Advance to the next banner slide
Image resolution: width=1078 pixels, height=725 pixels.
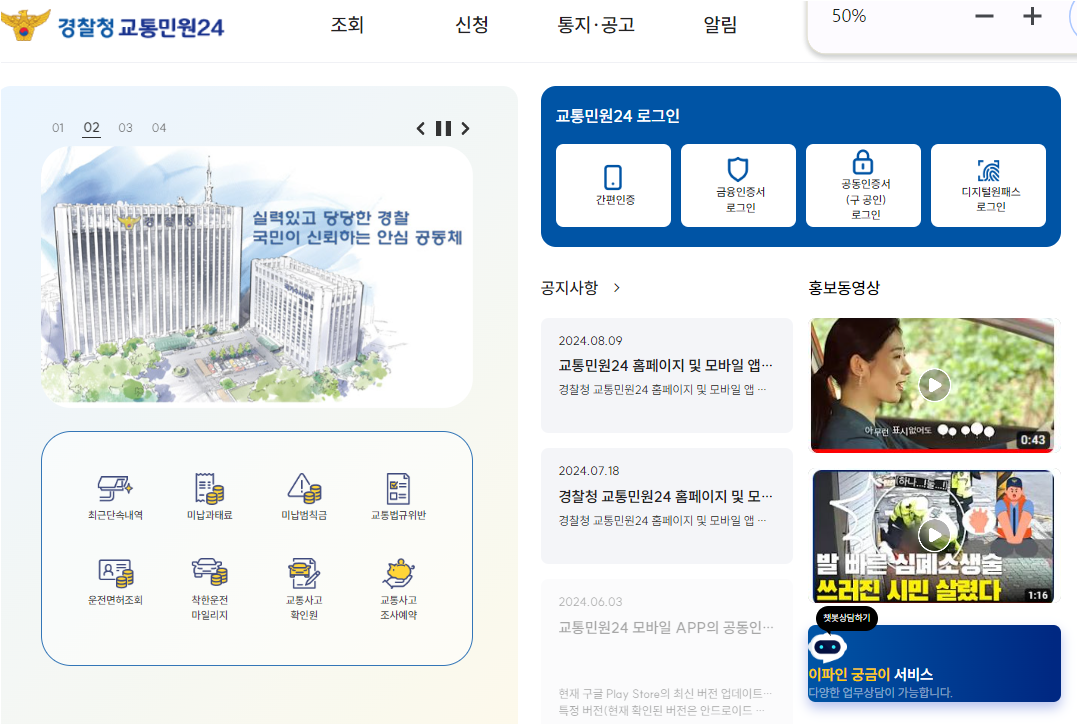(465, 128)
